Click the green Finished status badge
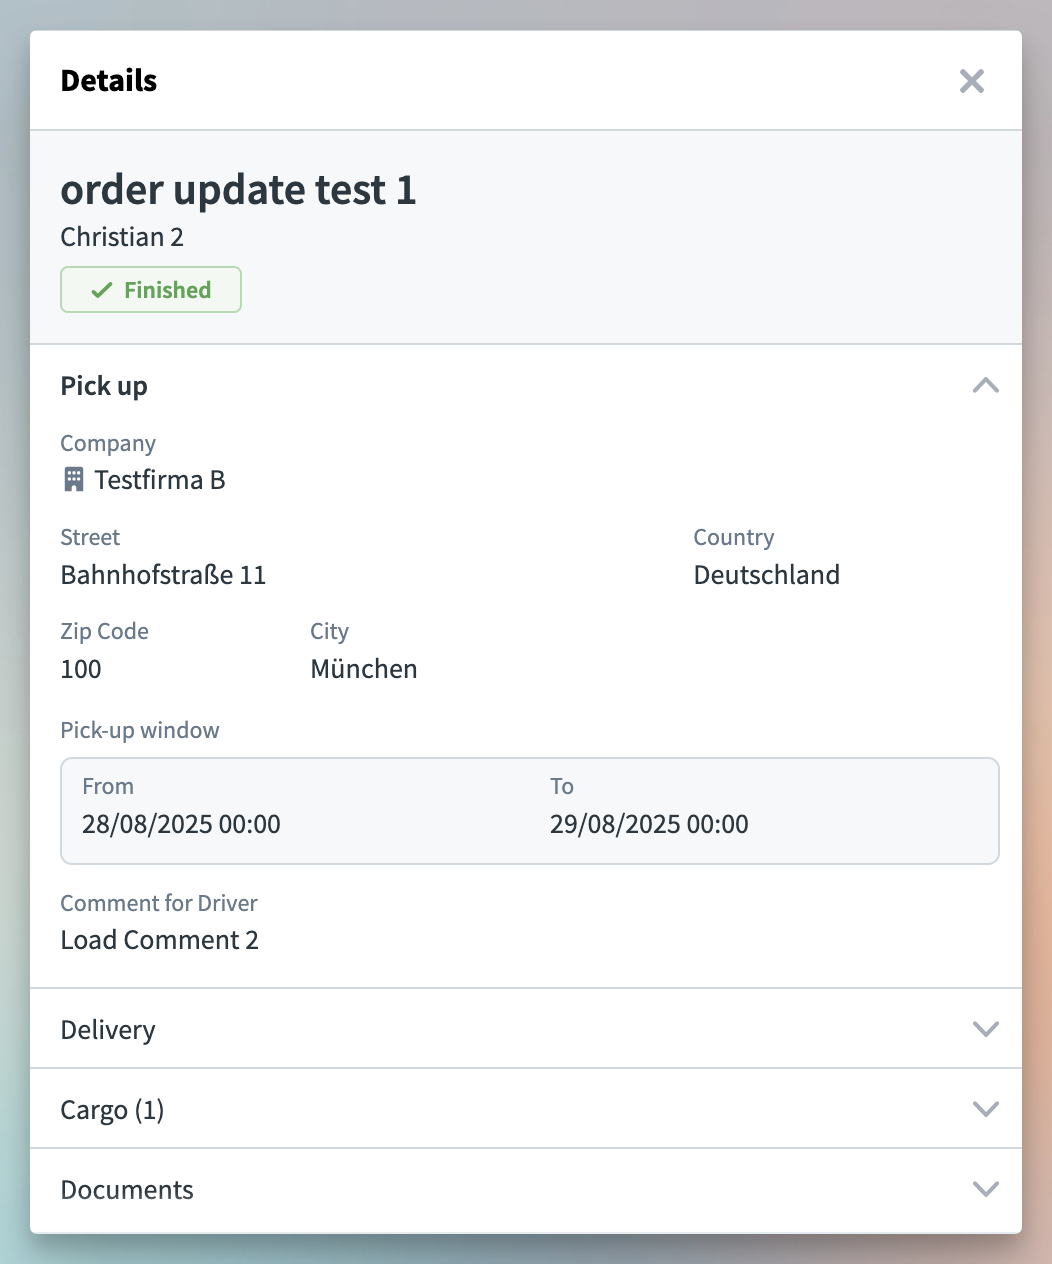 click(x=150, y=289)
